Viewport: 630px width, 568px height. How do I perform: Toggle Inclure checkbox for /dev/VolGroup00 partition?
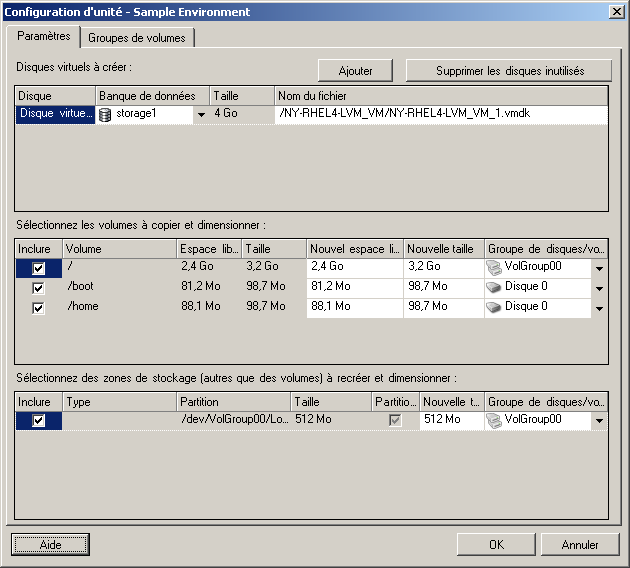tap(38, 421)
